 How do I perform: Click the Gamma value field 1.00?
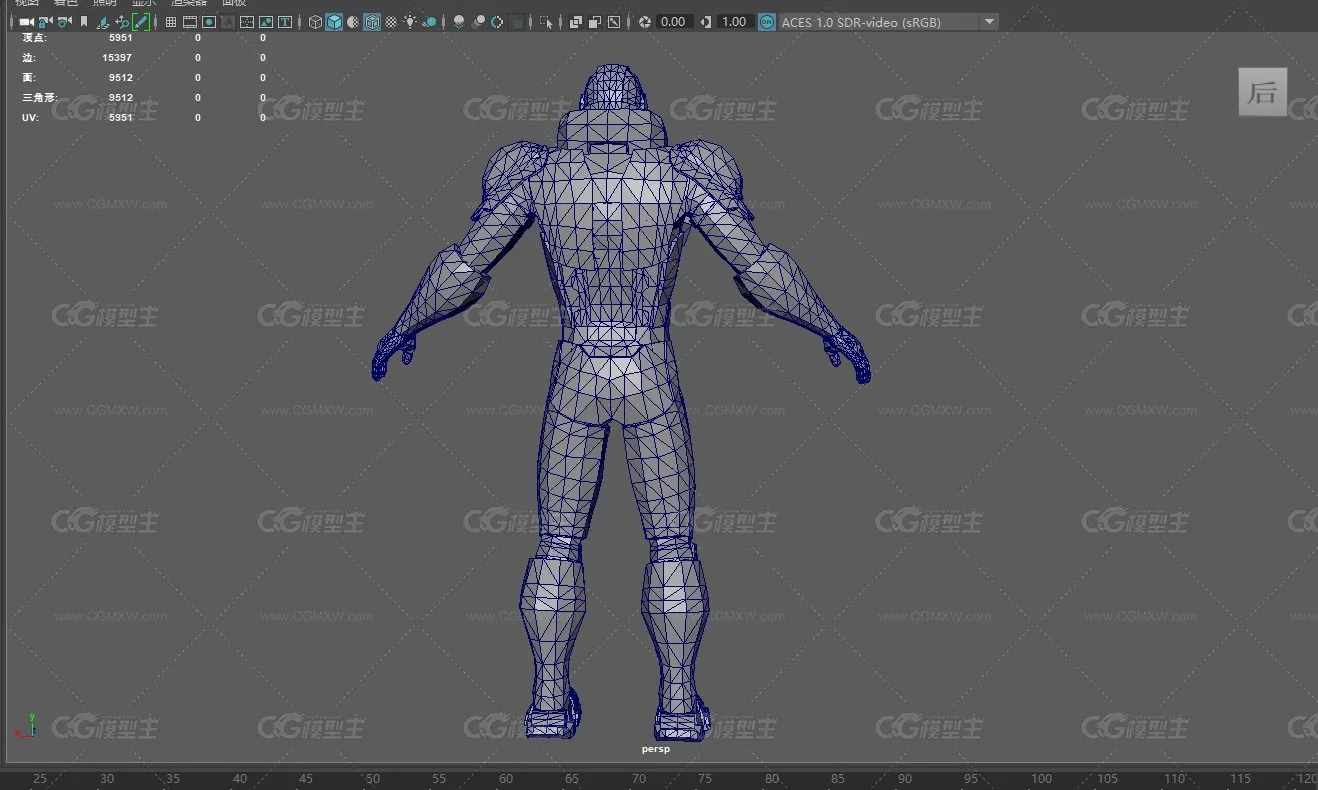[x=734, y=22]
